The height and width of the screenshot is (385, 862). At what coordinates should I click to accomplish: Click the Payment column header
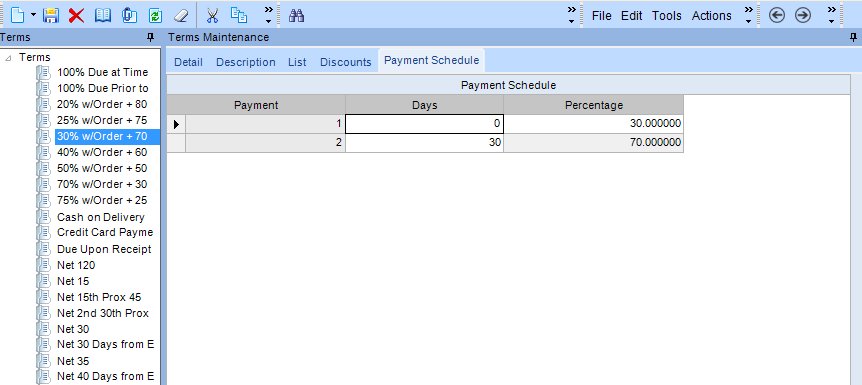[x=256, y=105]
